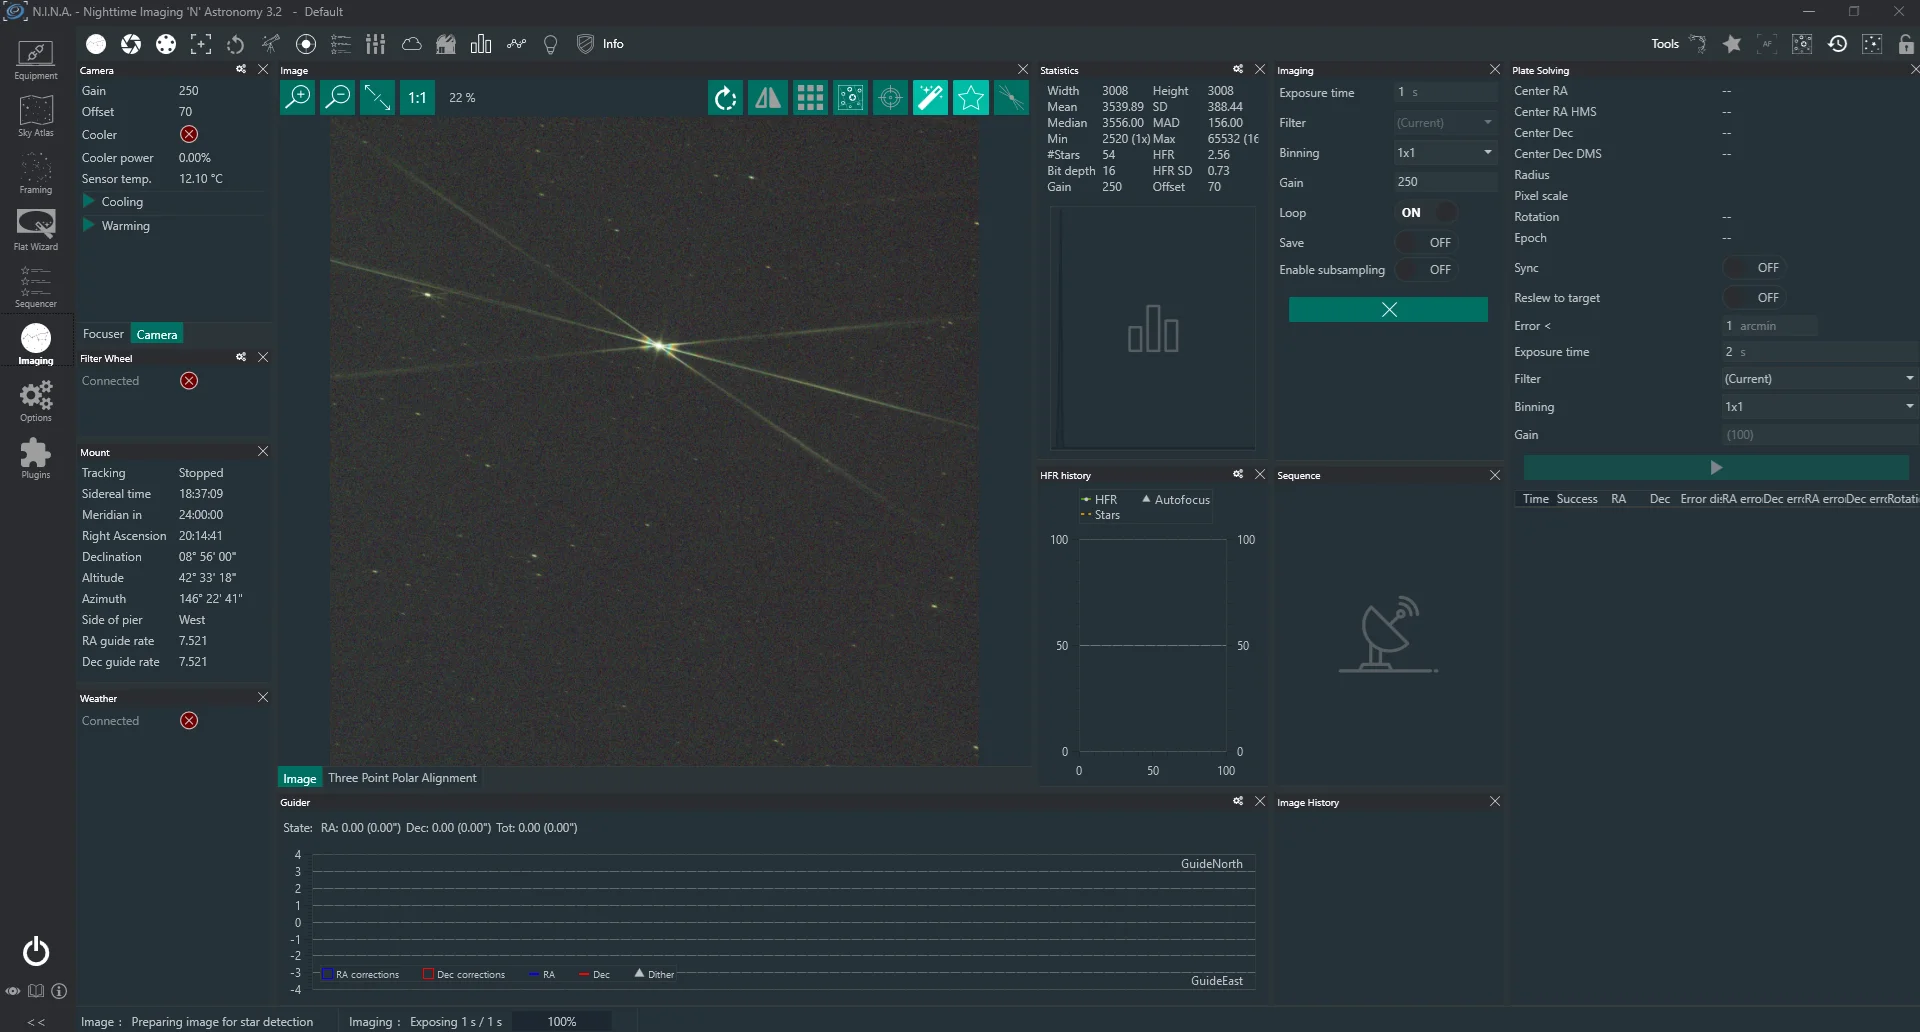This screenshot has width=1920, height=1032.
Task: Click the exposing progress bar in status
Action: coord(561,1022)
